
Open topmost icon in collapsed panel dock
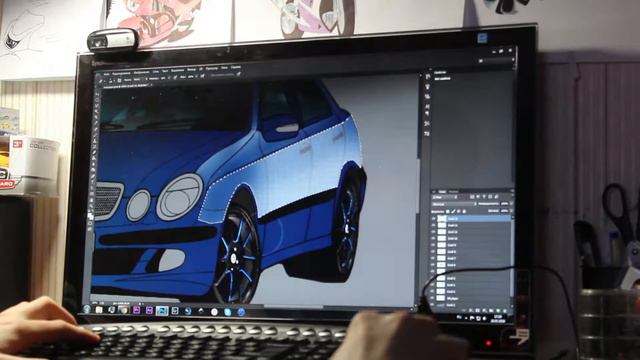click(x=428, y=77)
